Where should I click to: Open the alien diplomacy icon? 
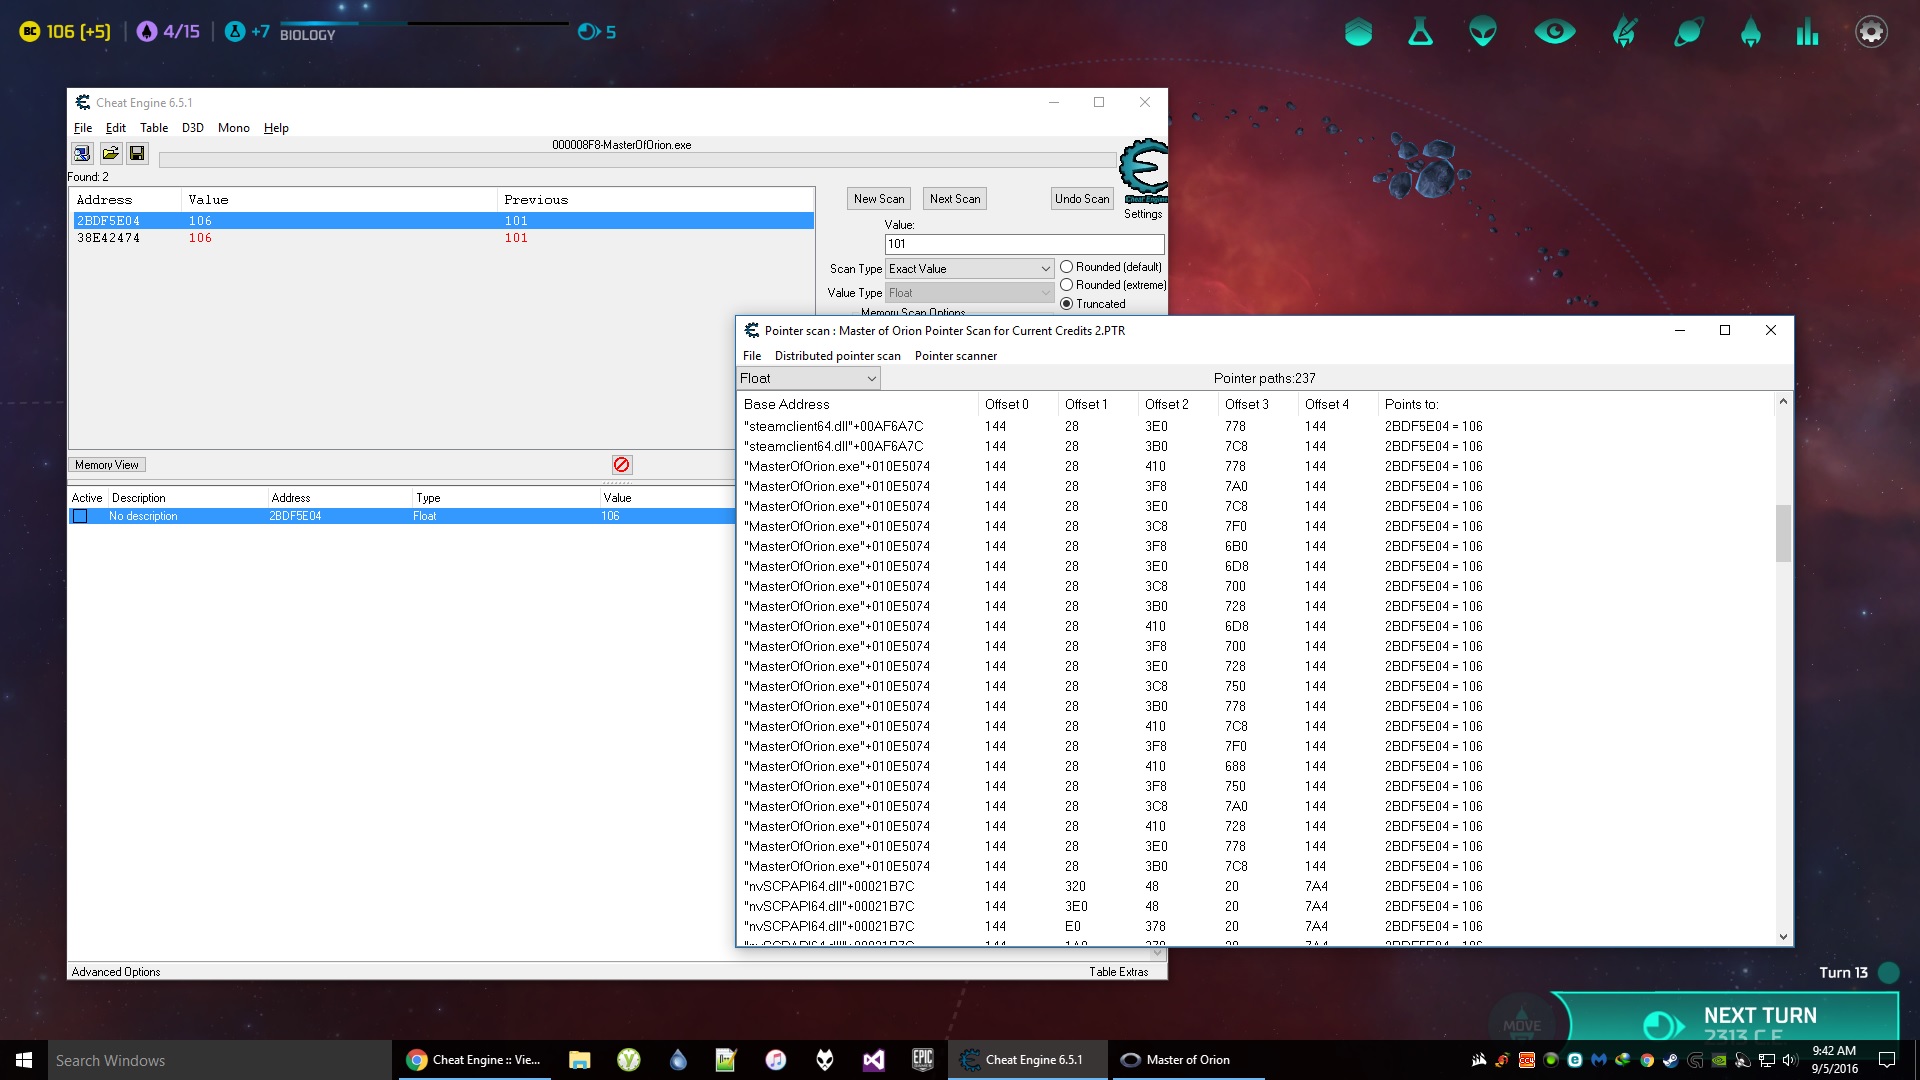[x=1483, y=32]
